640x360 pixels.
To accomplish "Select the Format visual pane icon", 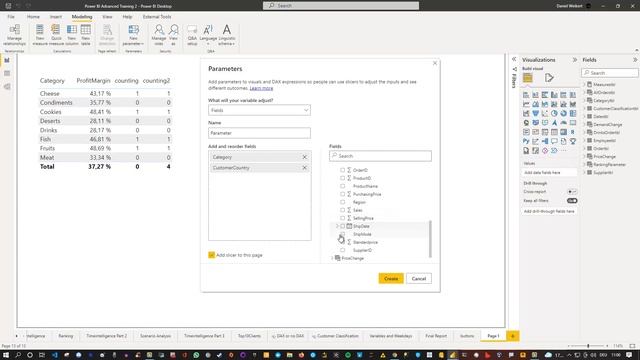I will (x=549, y=78).
